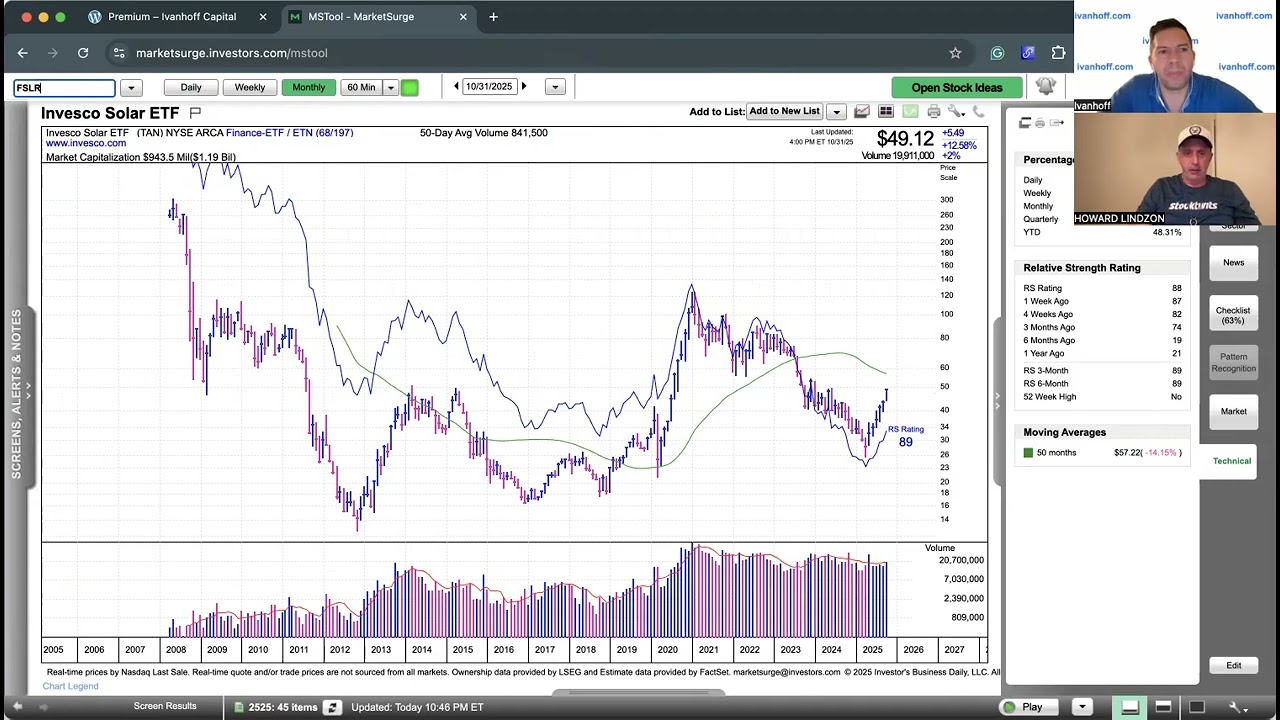Select the MSTool – MarketSurge browser tab
The width and height of the screenshot is (1280, 720).
[x=373, y=17]
